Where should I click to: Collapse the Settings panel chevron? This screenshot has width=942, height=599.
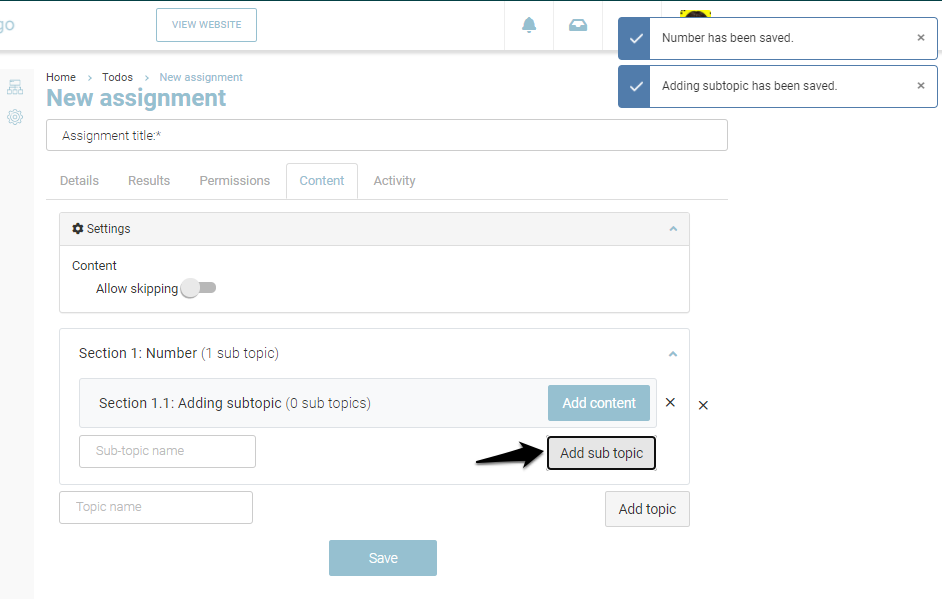[x=673, y=229]
